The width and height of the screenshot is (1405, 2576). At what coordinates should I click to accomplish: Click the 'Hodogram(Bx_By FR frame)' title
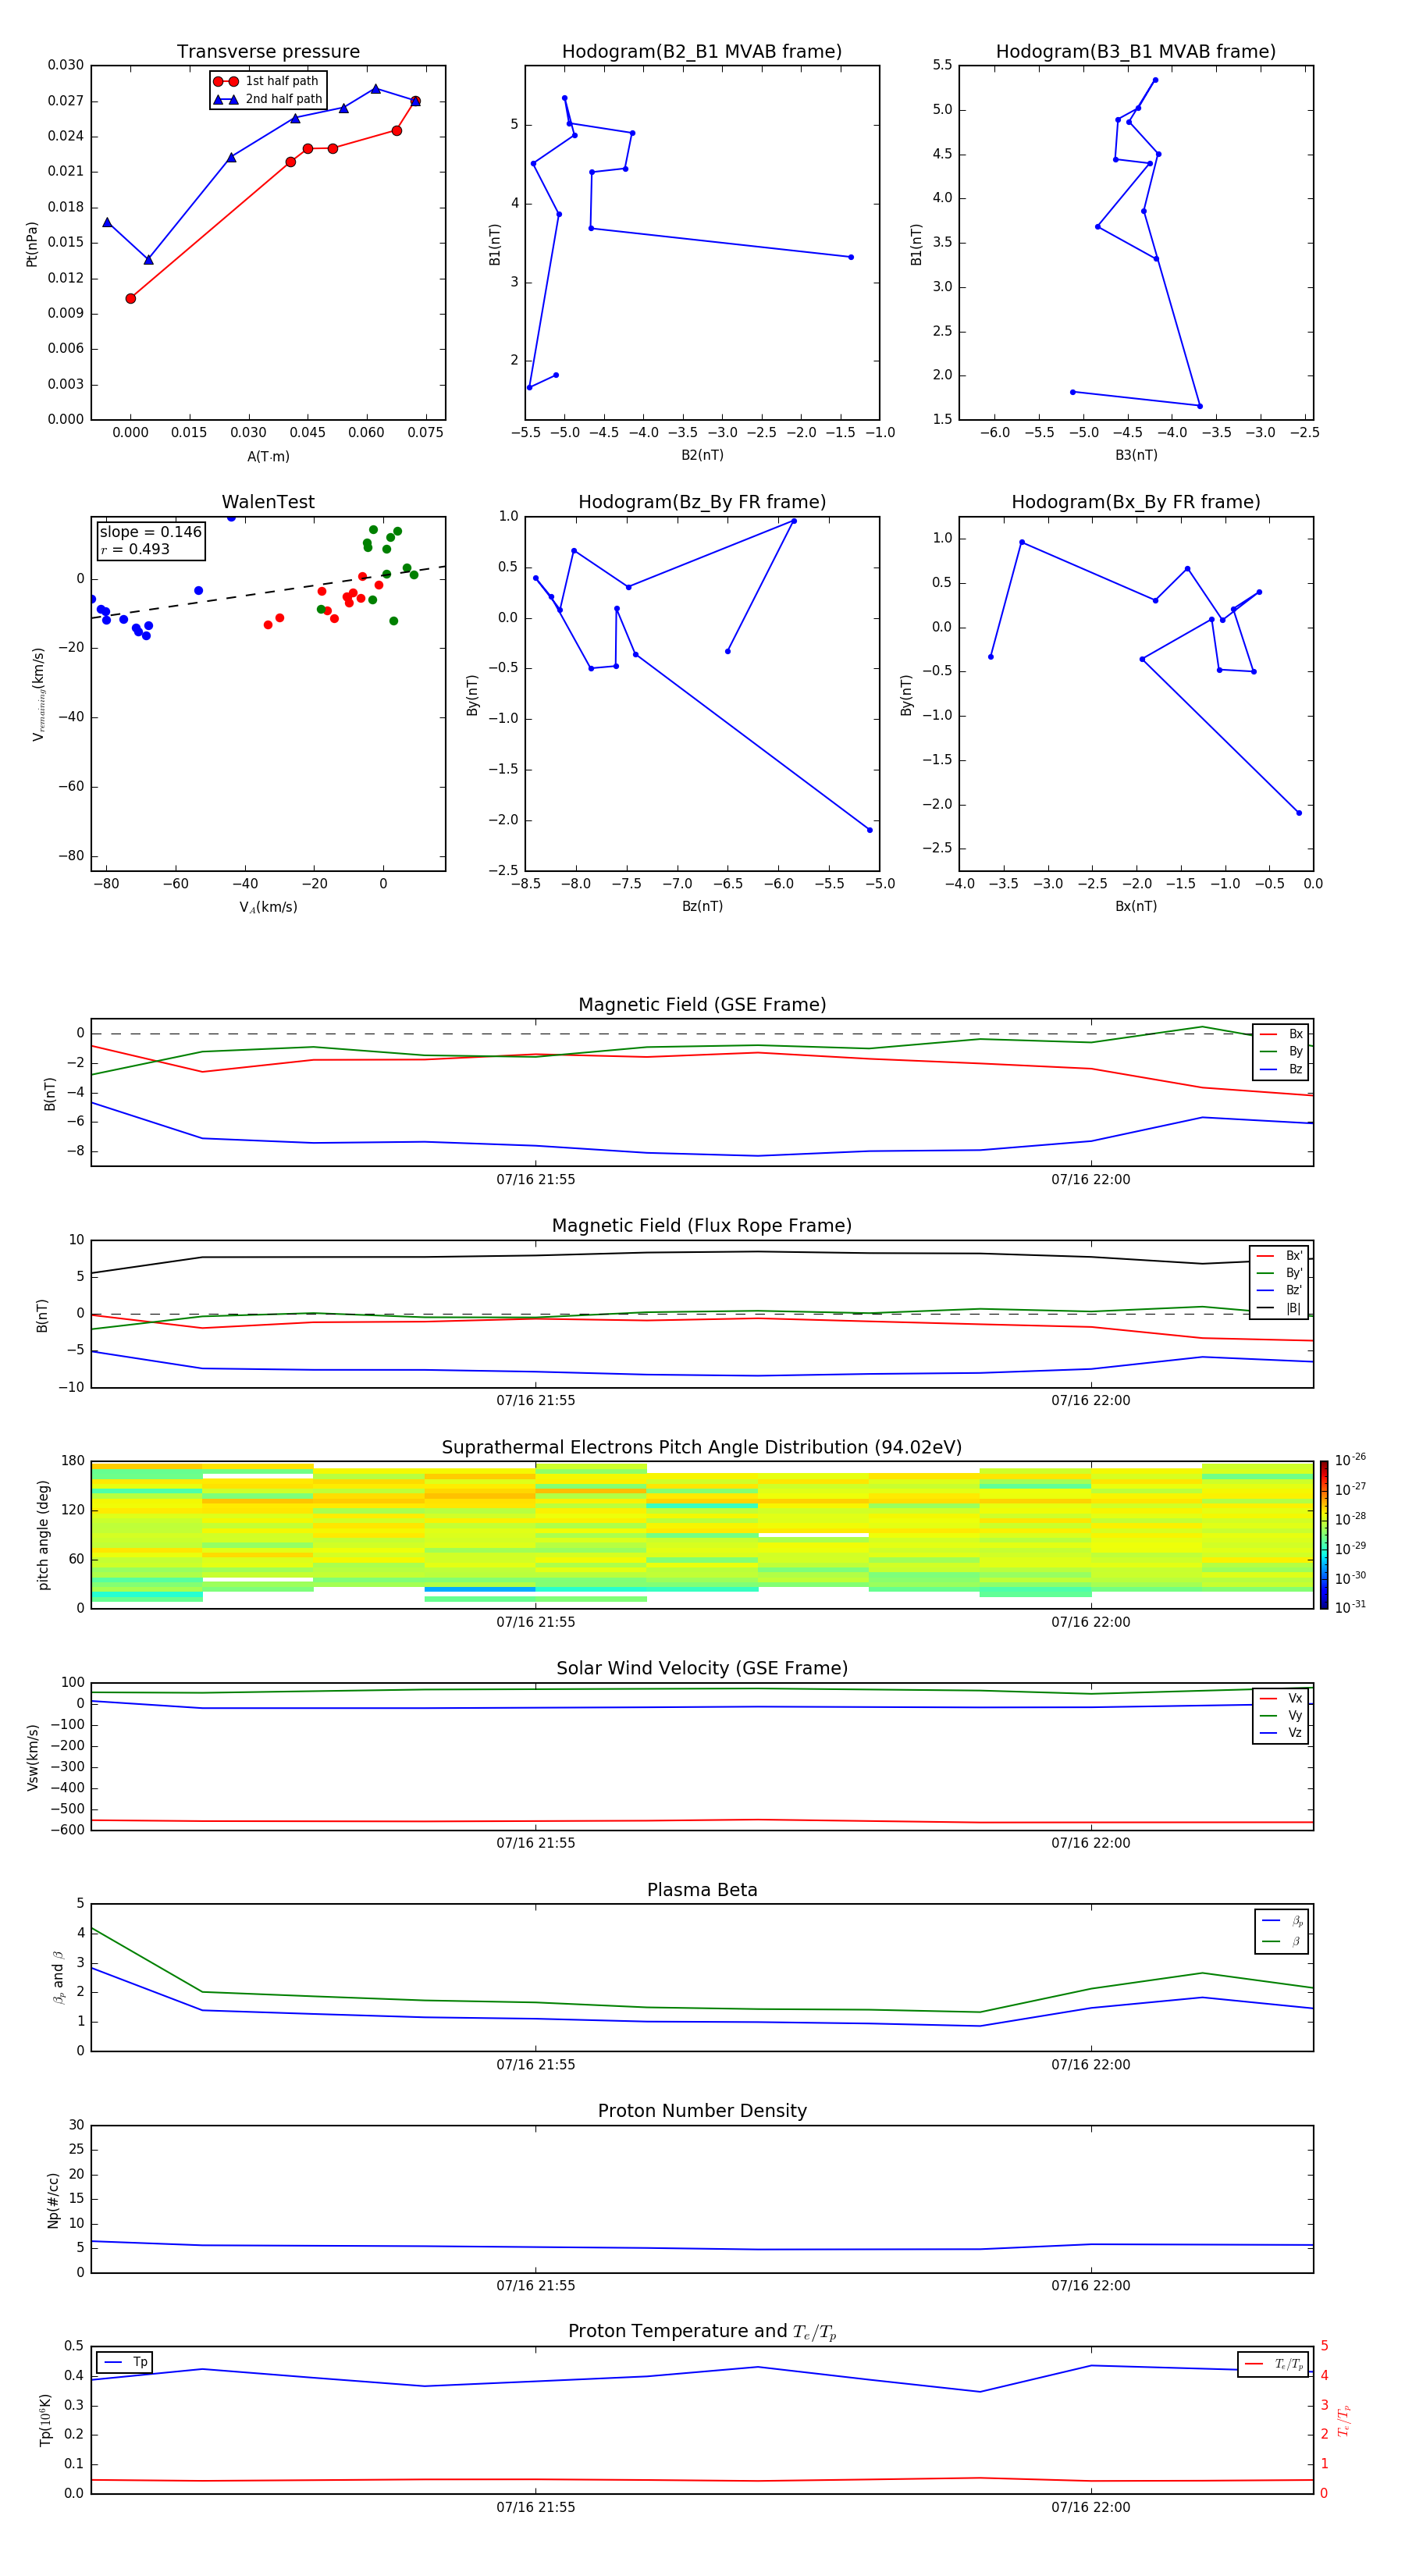pos(1136,502)
